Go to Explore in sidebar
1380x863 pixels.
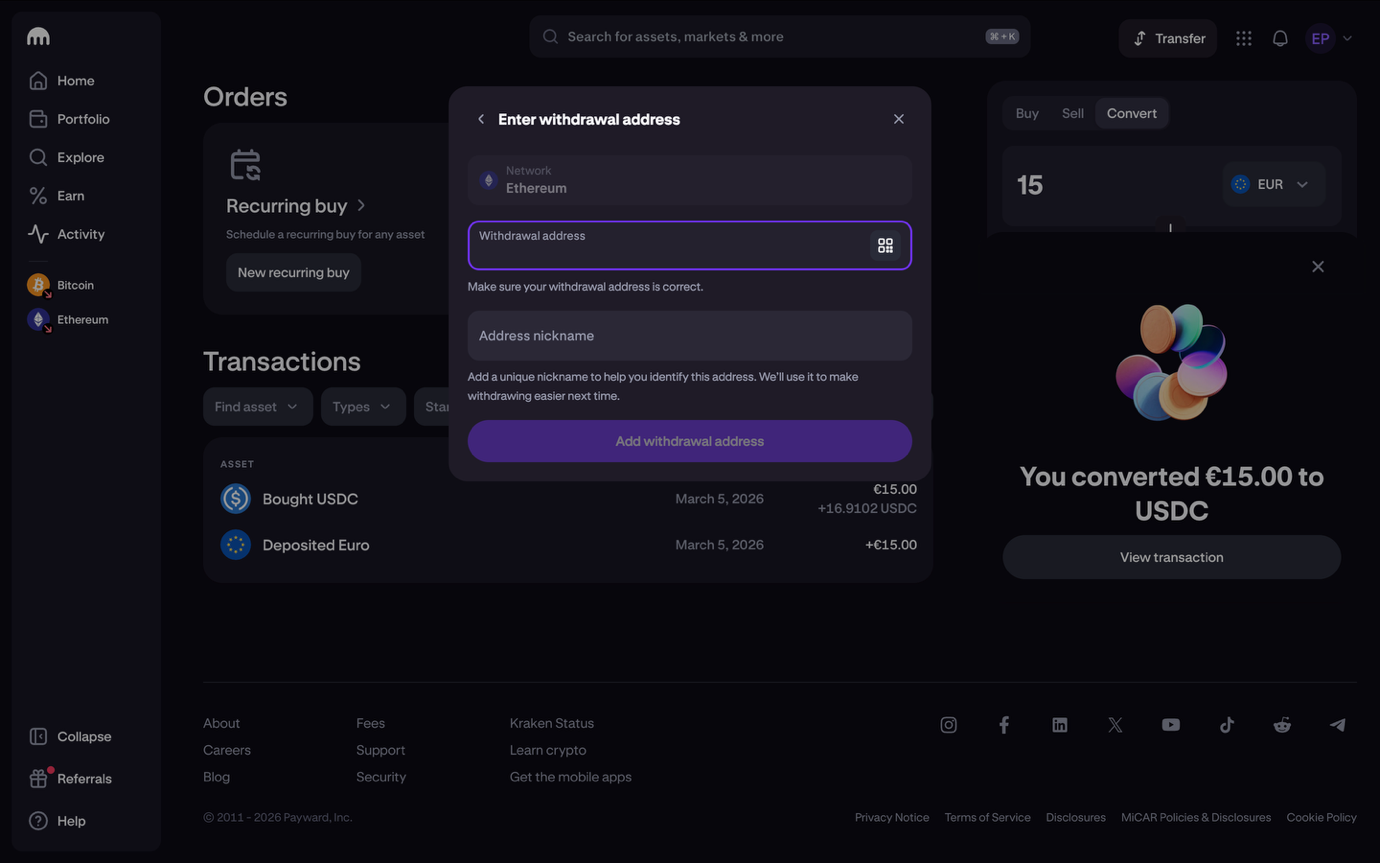pyautogui.click(x=67, y=157)
